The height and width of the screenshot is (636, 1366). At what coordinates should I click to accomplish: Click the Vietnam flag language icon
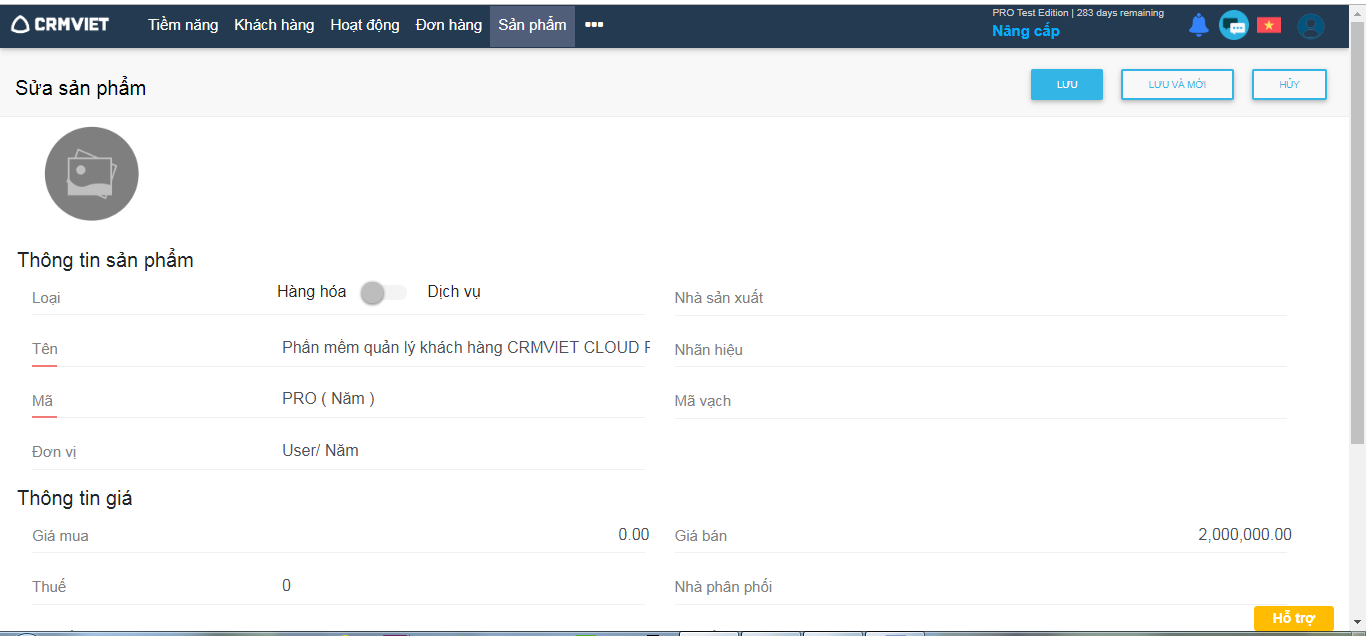pos(1269,26)
